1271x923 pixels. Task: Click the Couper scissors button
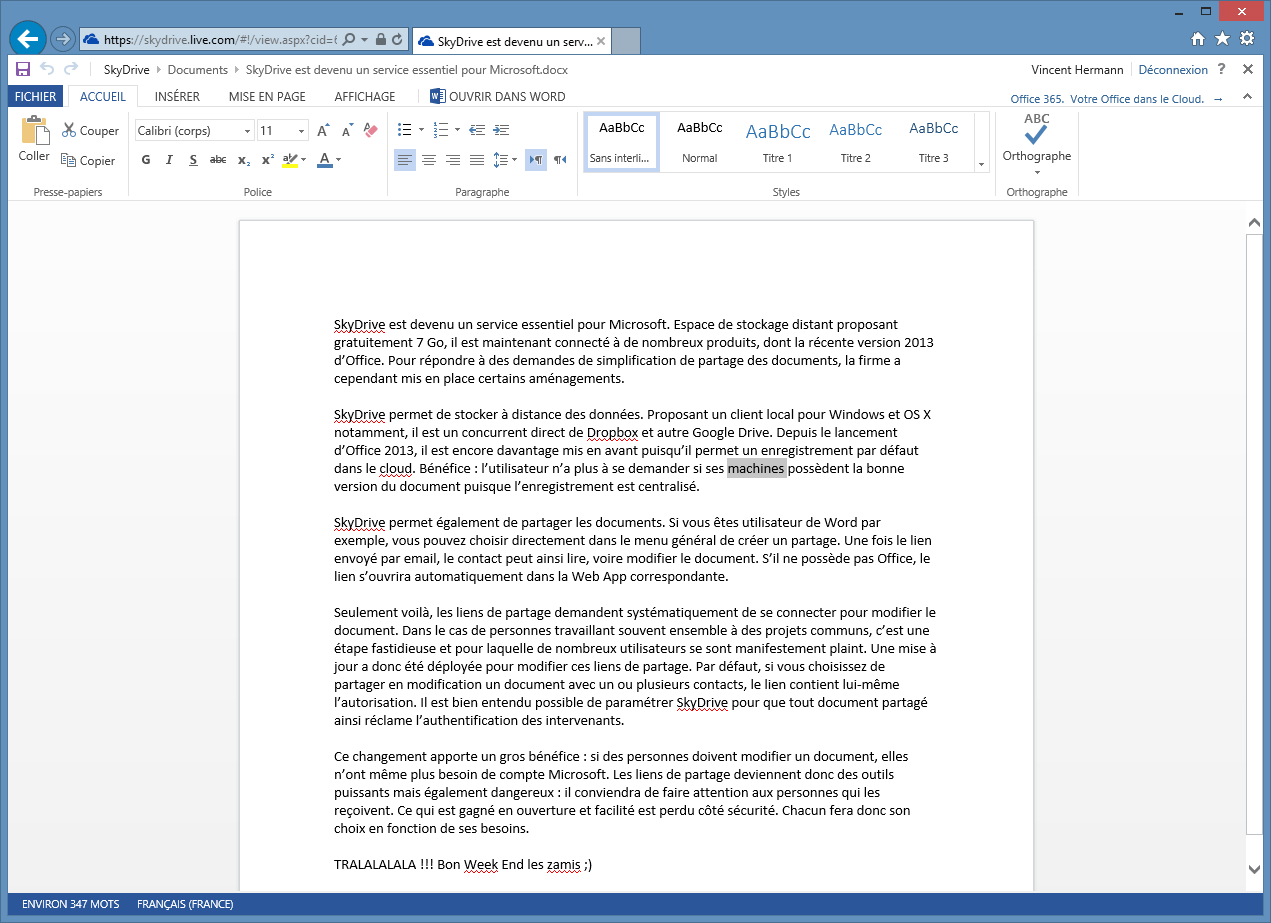click(x=90, y=131)
